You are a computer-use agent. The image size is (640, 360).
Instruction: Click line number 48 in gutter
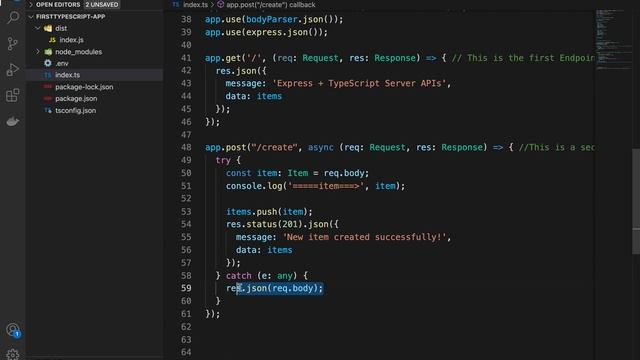point(186,147)
